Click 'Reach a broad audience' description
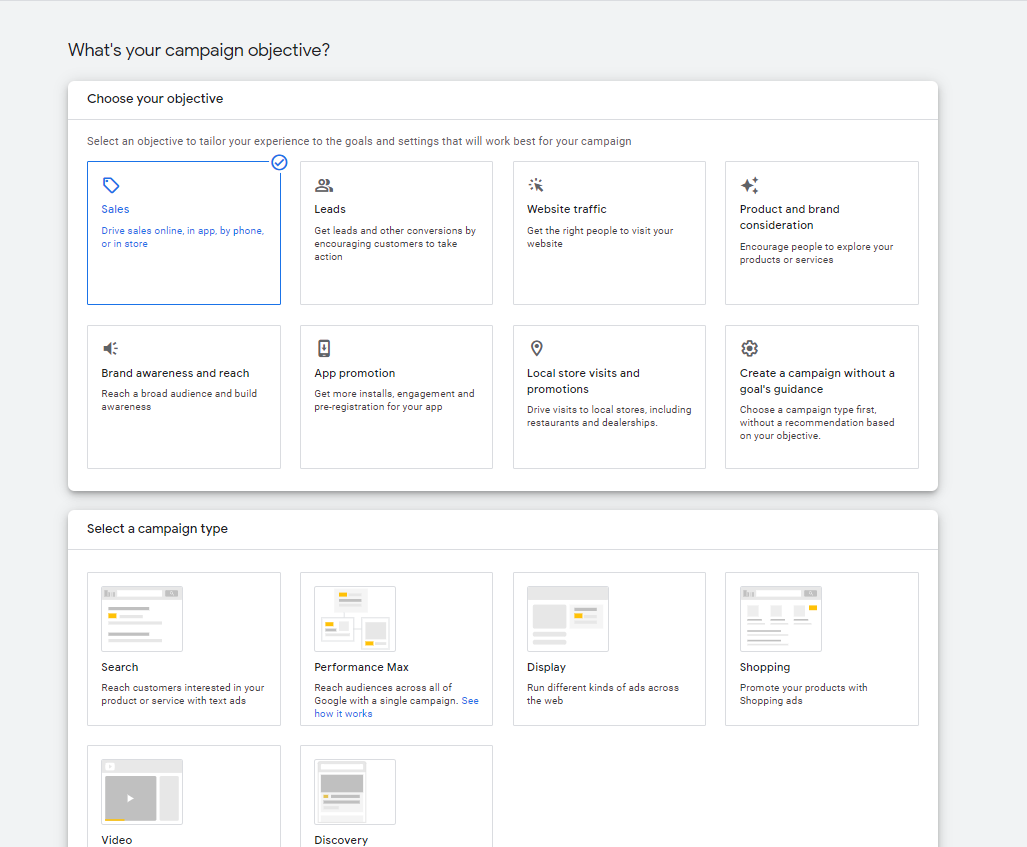 click(x=179, y=400)
